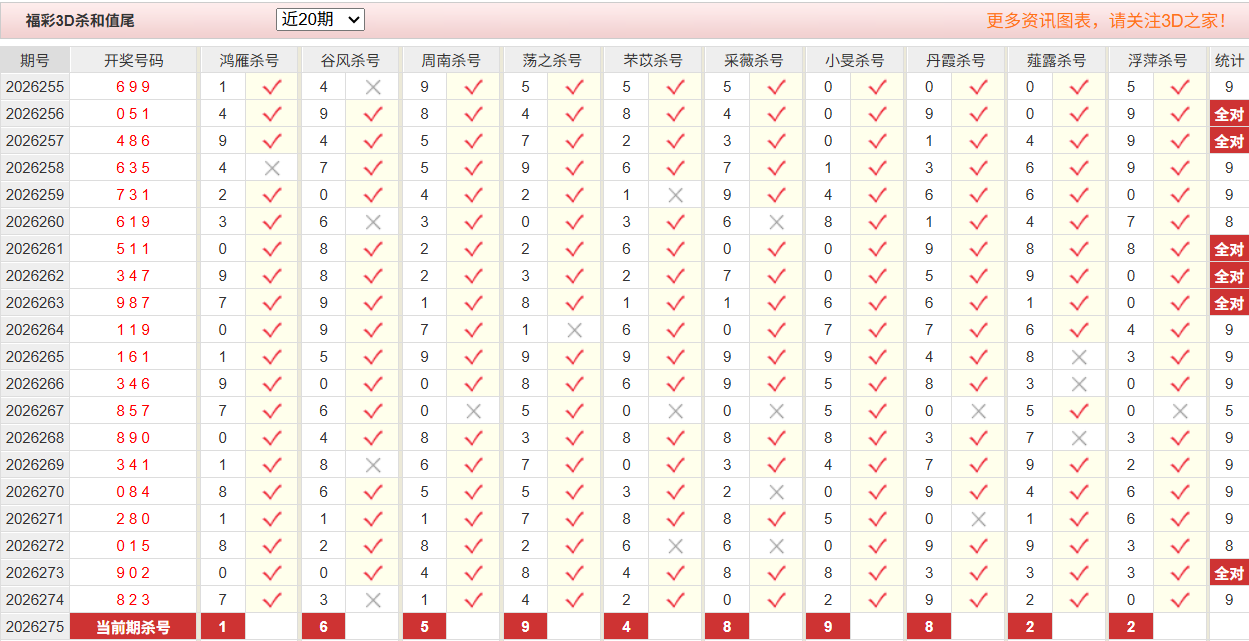Click the 荡之杀号 check mark in row 2026263
Image resolution: width=1249 pixels, height=641 pixels.
click(575, 303)
